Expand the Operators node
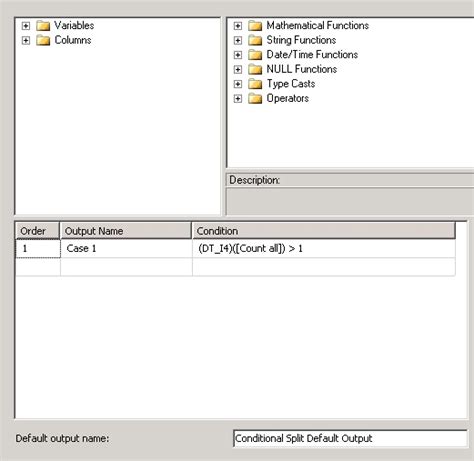The height and width of the screenshot is (461, 474). [x=238, y=98]
